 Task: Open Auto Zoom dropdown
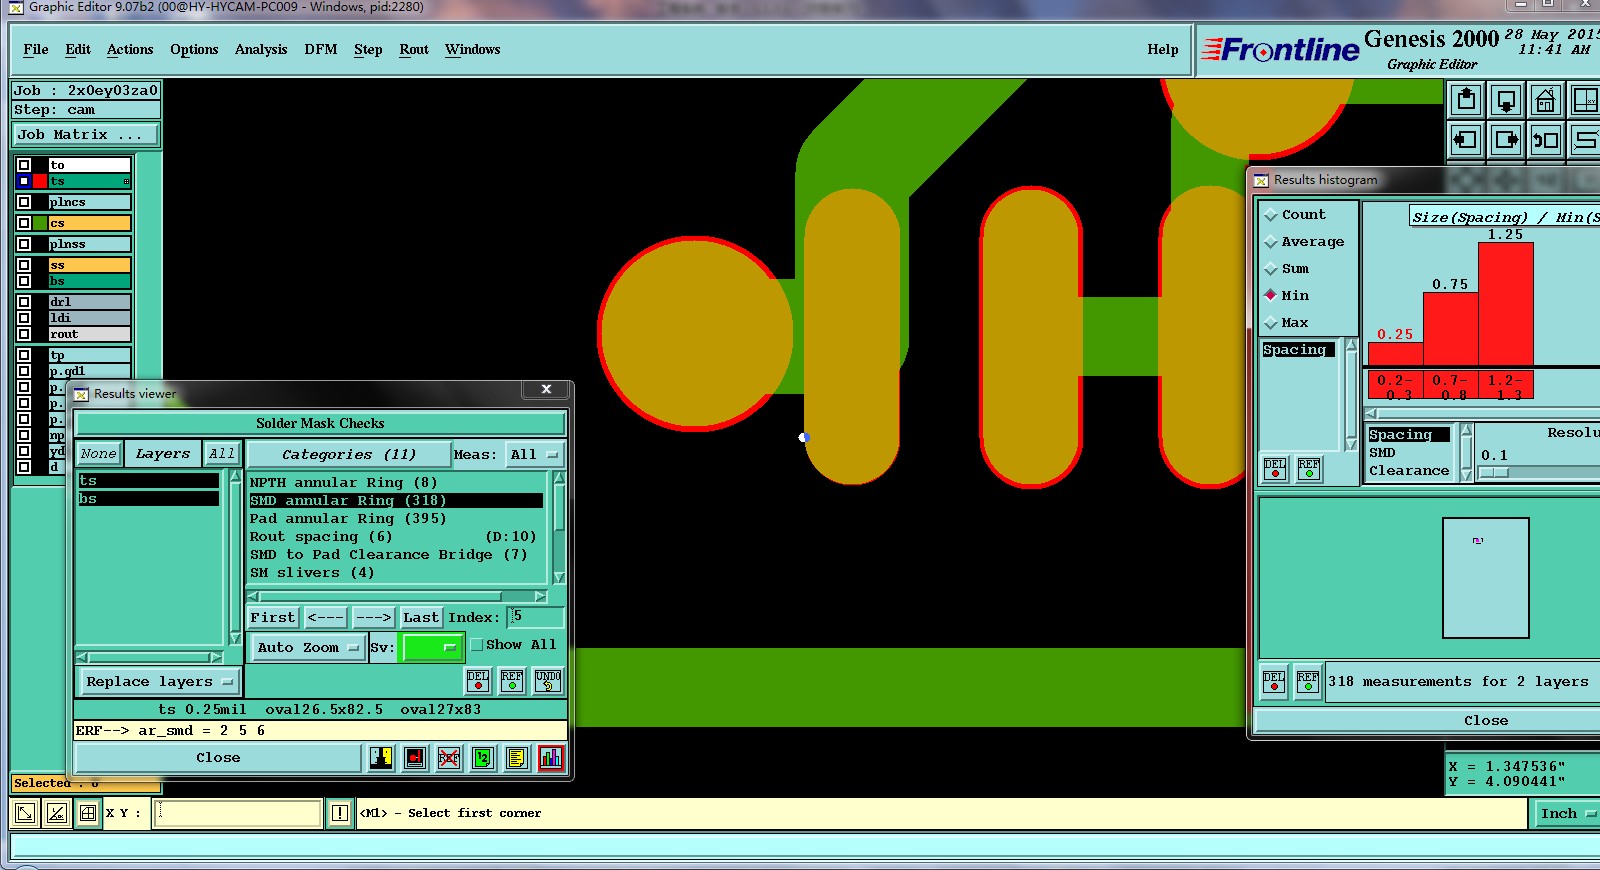pos(307,647)
